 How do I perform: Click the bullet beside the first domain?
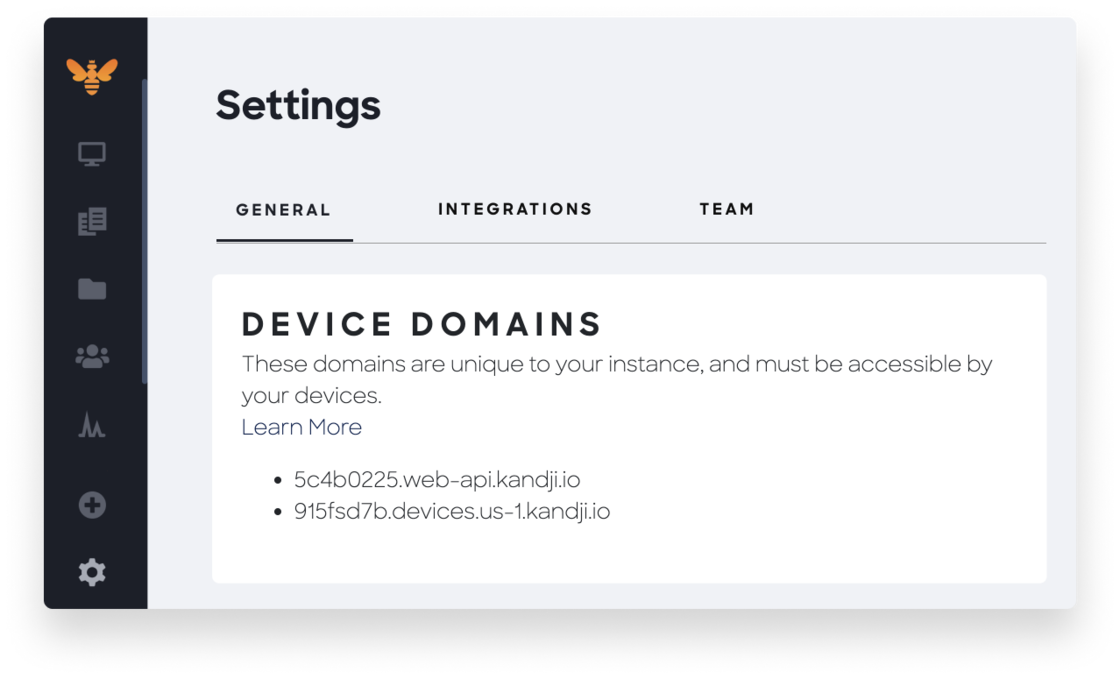(x=277, y=479)
